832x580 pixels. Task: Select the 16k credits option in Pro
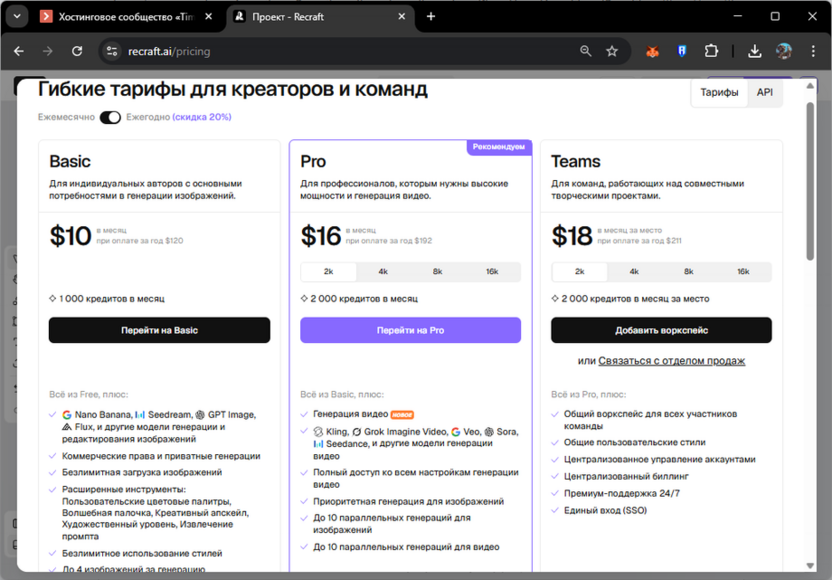492,272
